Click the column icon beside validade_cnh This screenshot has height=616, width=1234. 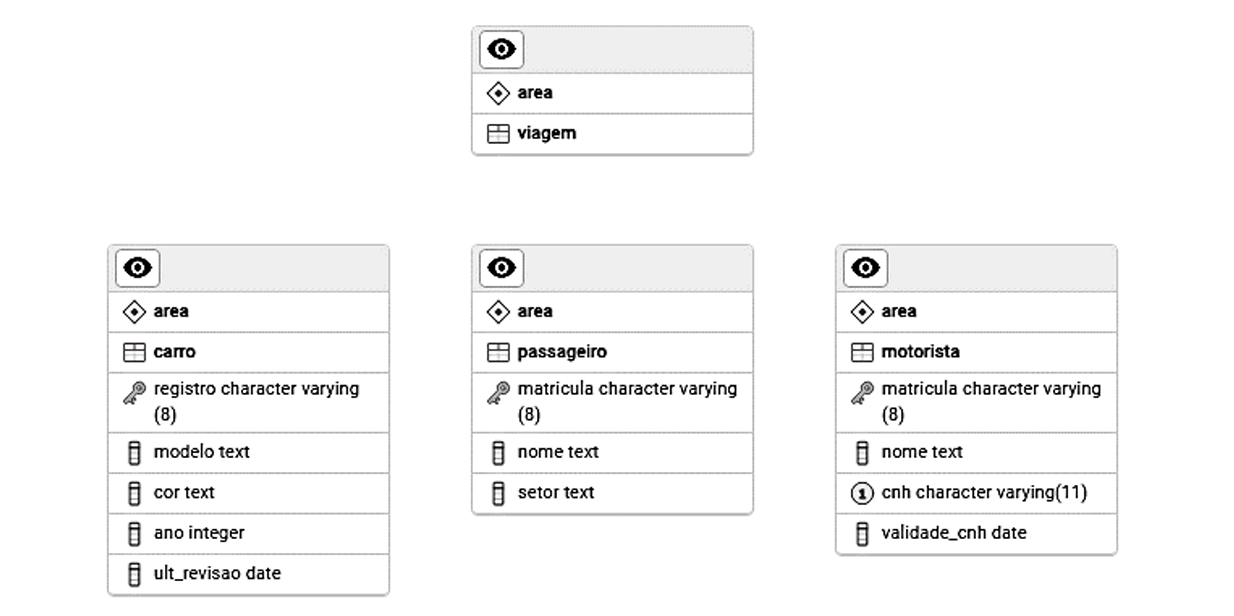[x=862, y=534]
